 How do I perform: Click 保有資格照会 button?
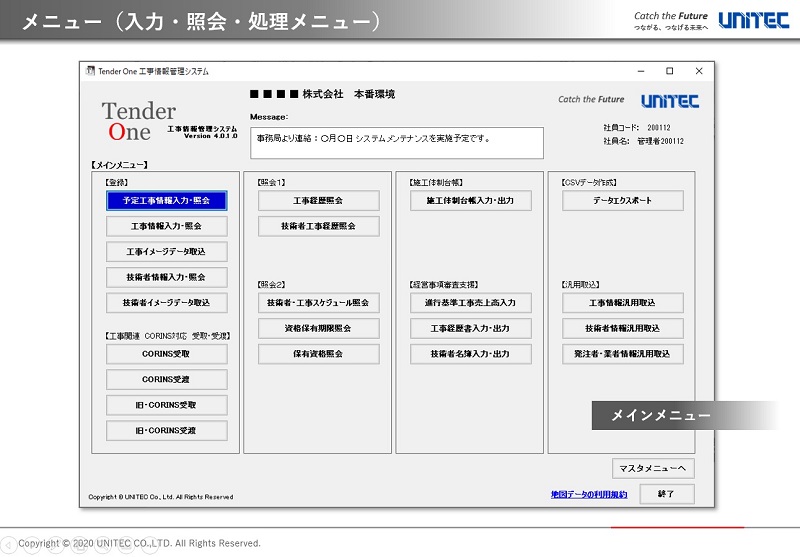318,353
